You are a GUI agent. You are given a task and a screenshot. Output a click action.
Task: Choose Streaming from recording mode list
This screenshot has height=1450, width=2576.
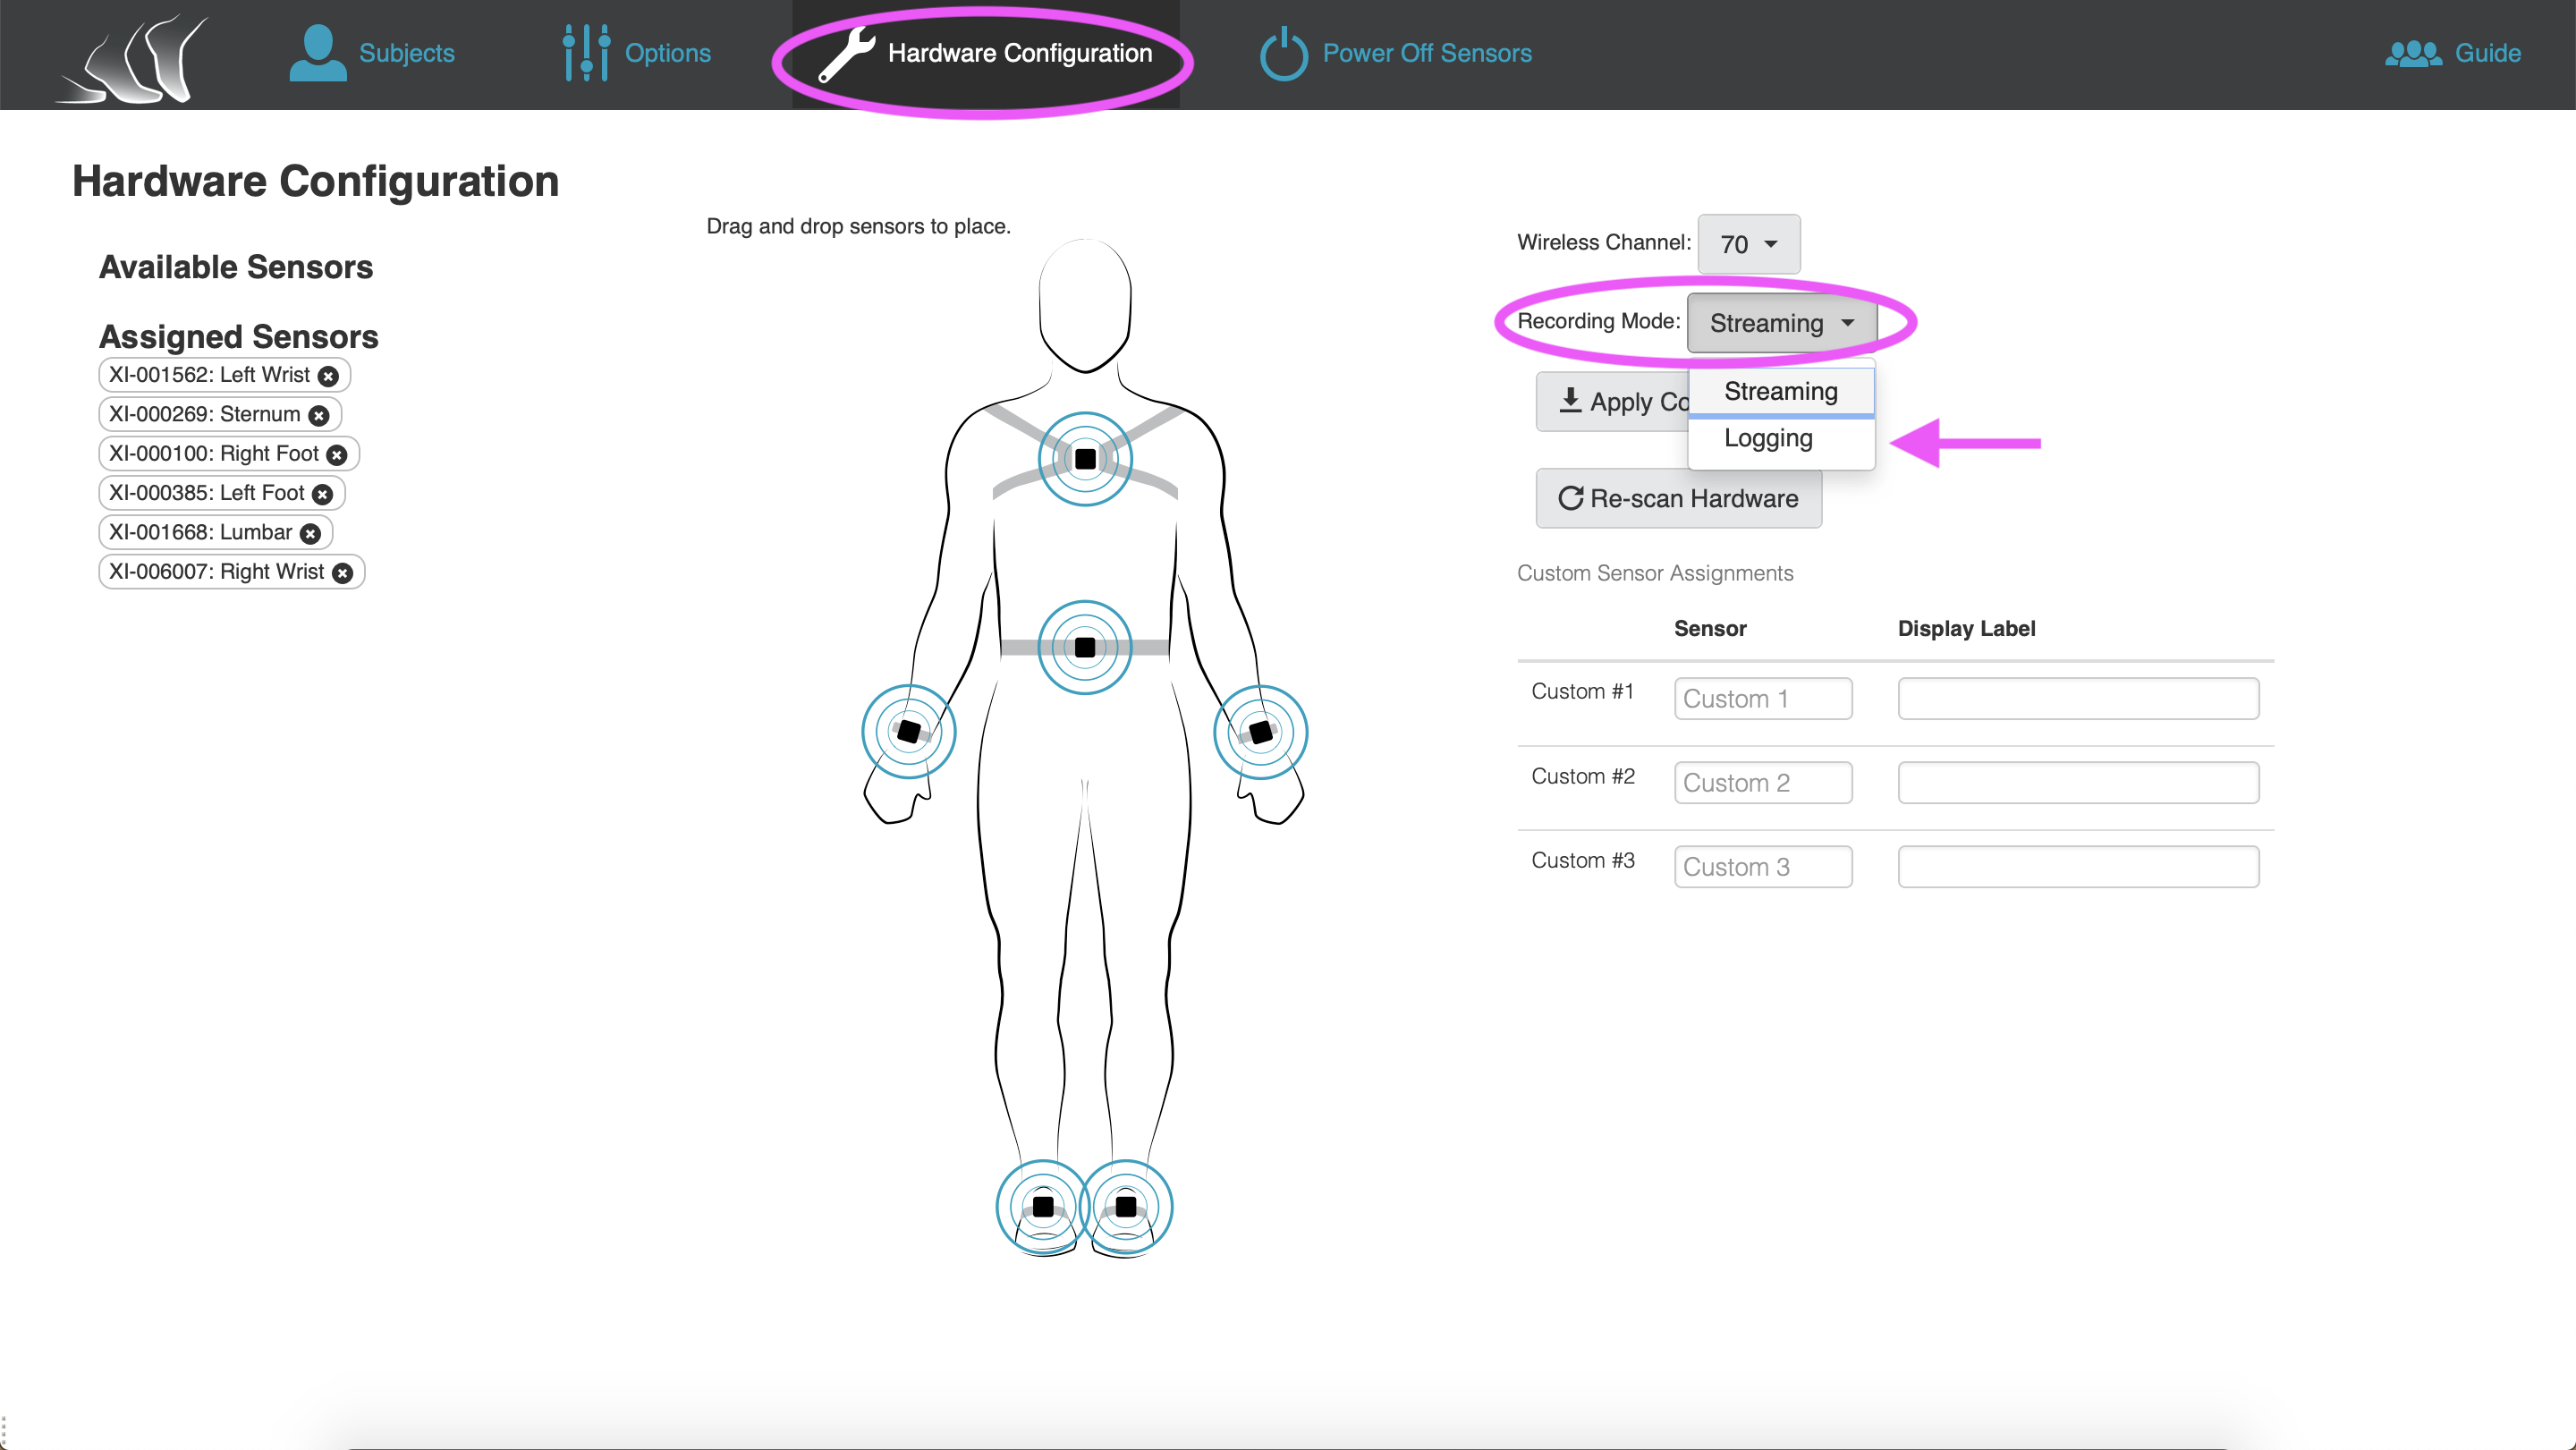pyautogui.click(x=1781, y=392)
